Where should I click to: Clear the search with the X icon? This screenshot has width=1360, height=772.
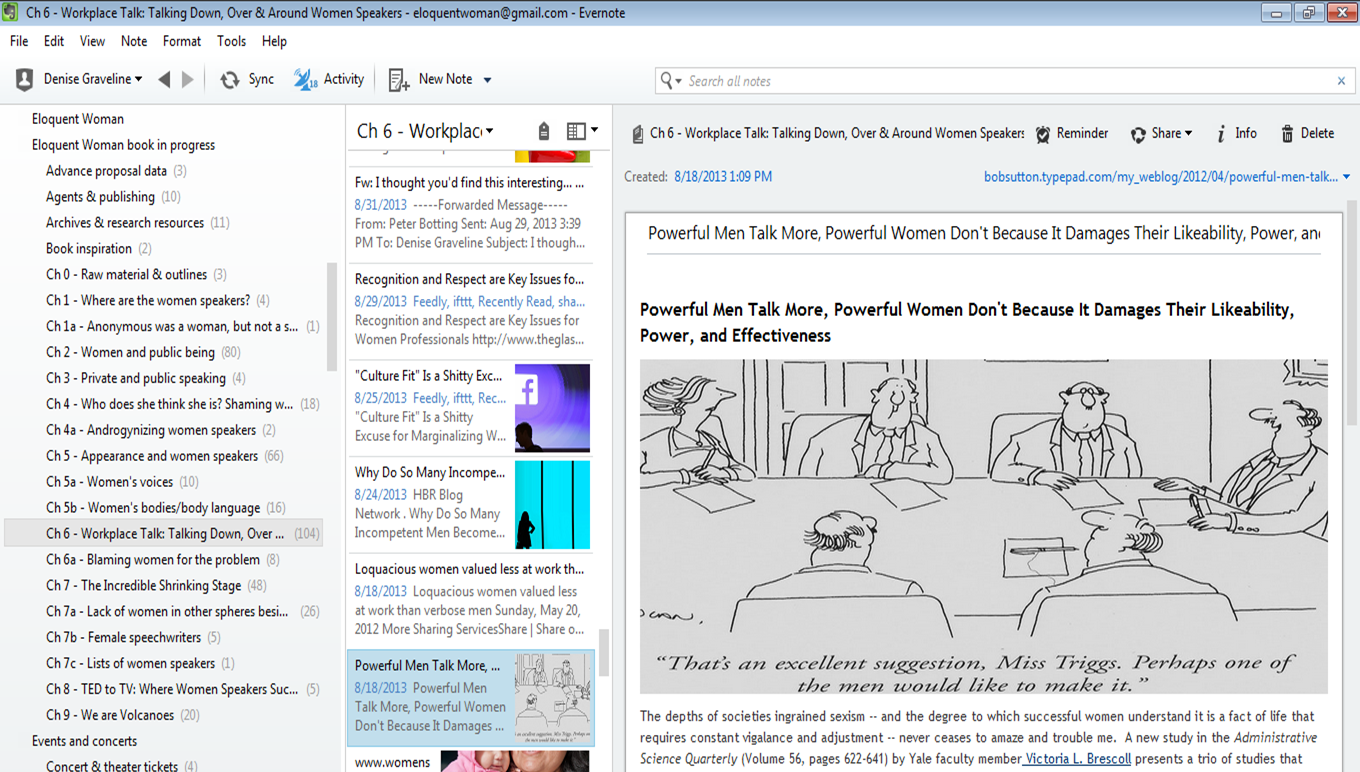pyautogui.click(x=1341, y=81)
